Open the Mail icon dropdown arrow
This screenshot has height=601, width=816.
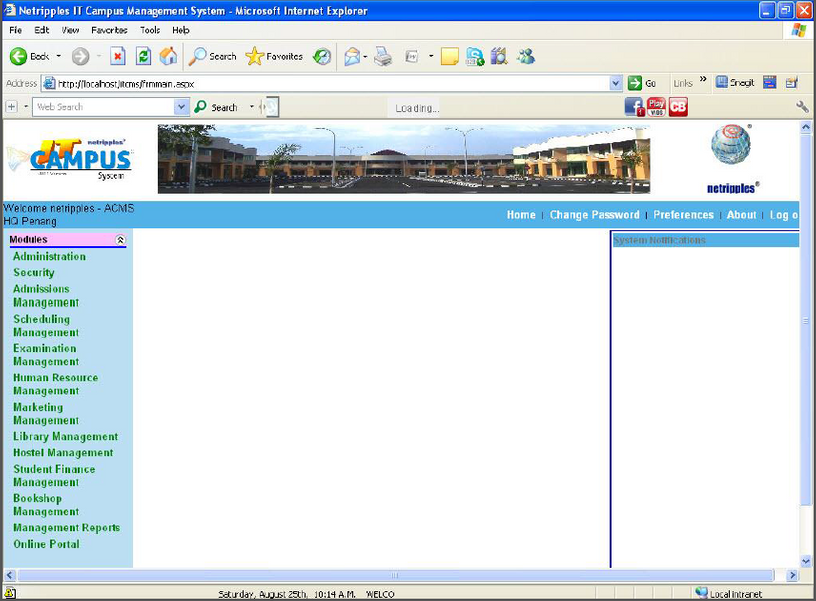(365, 56)
